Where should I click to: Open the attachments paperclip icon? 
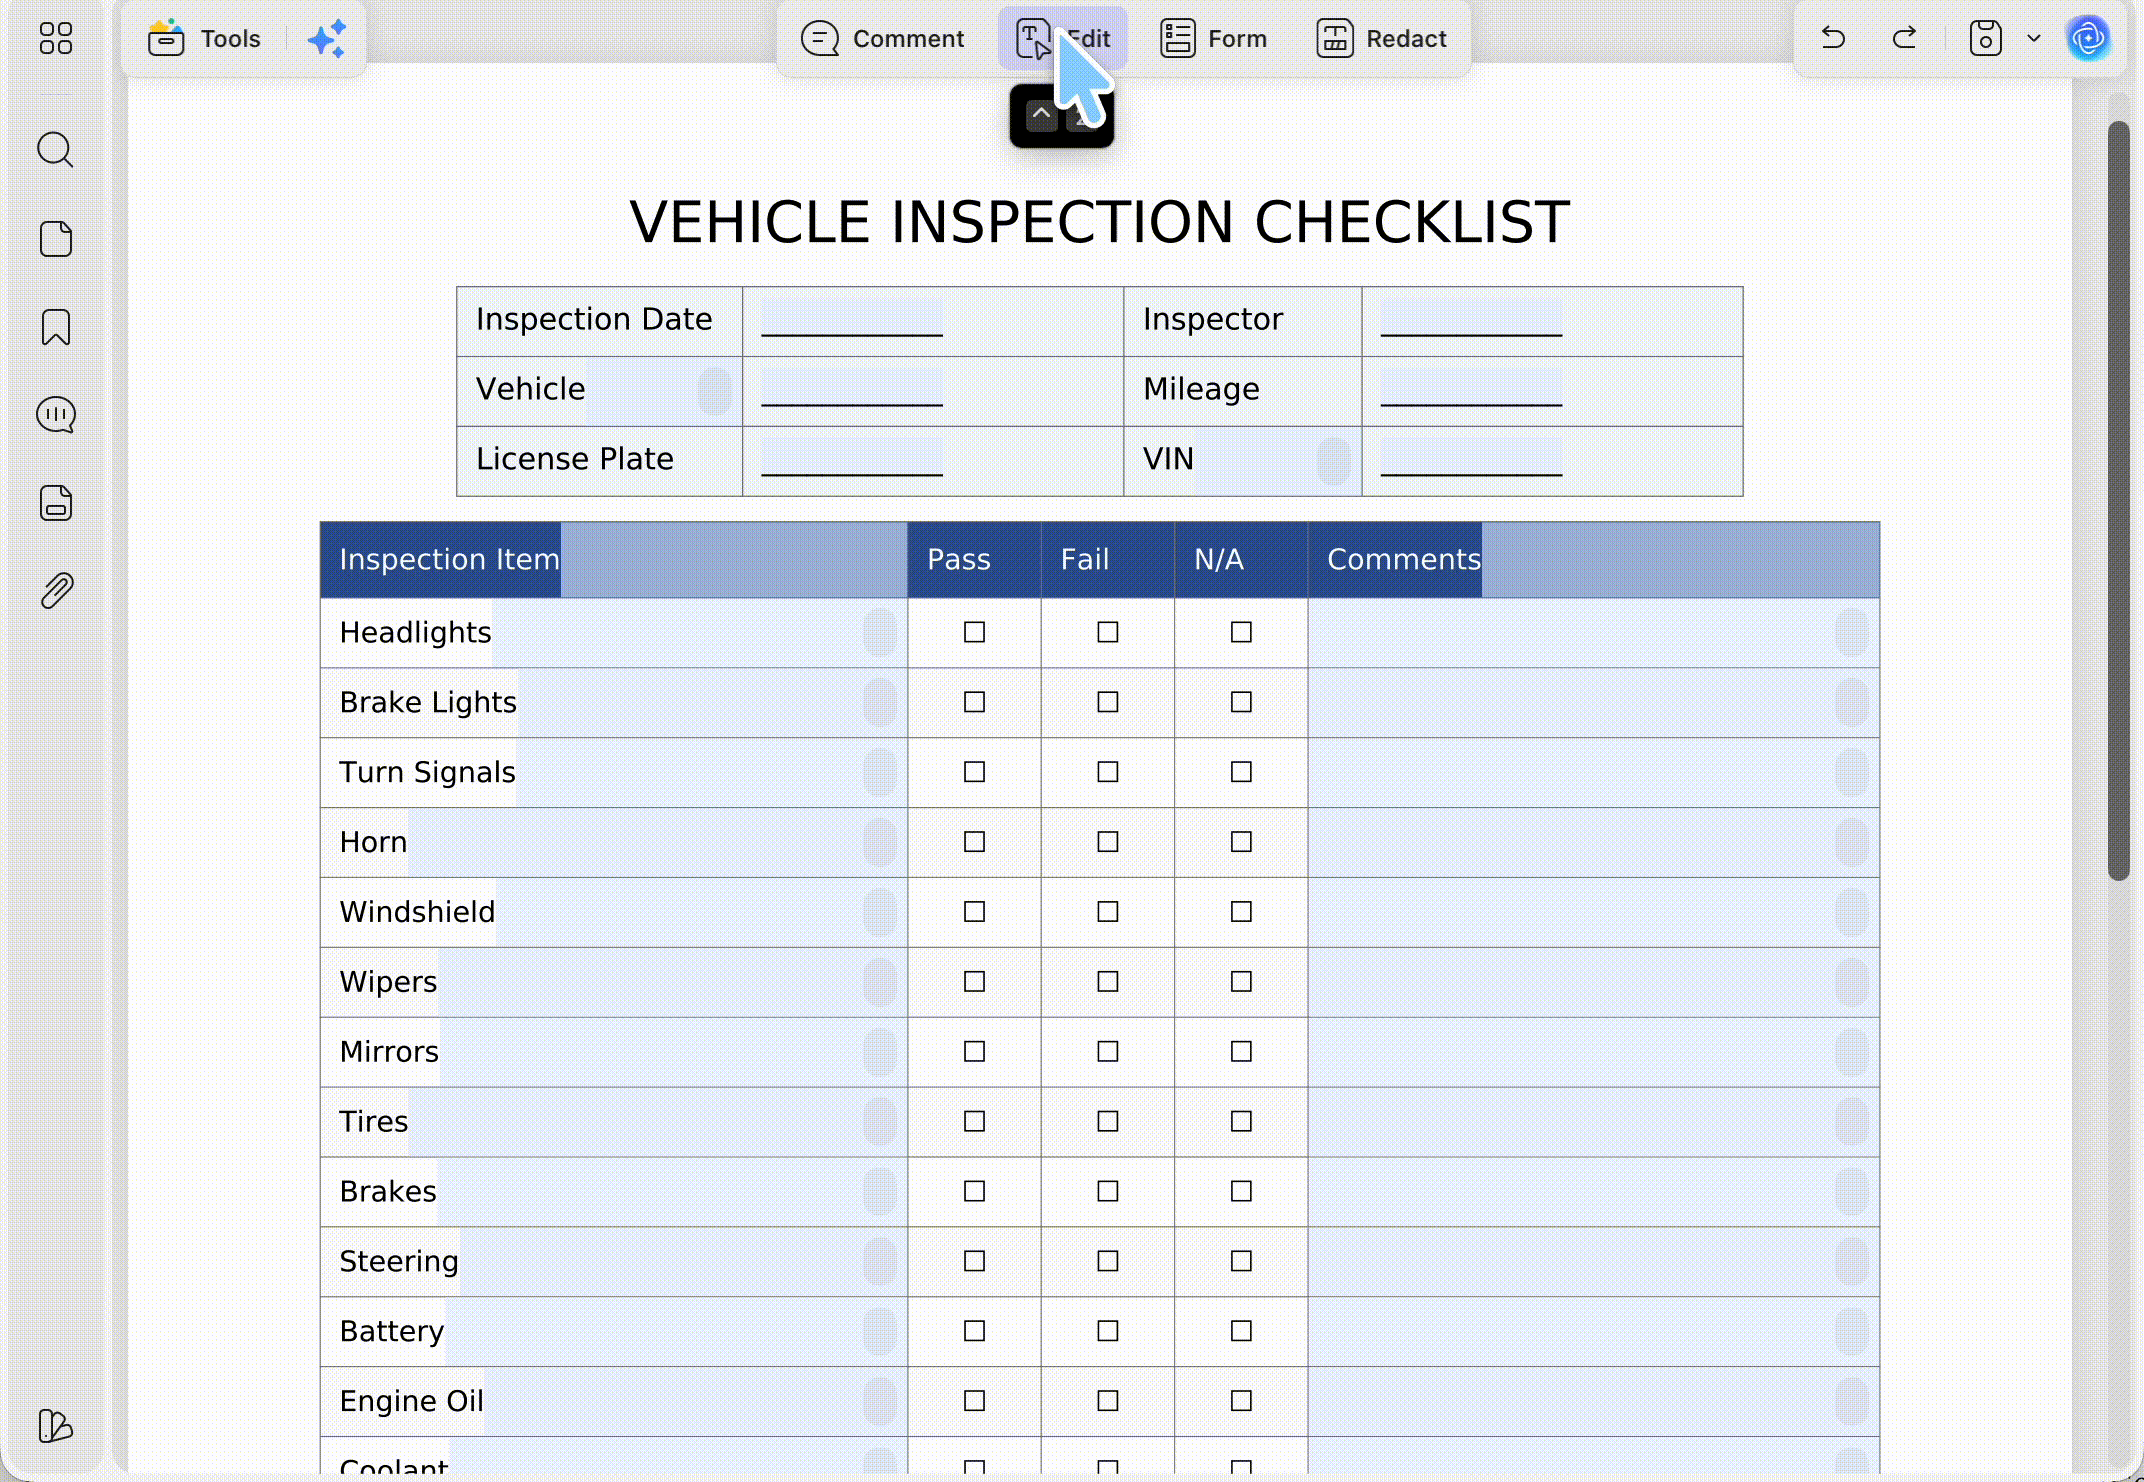pos(56,591)
